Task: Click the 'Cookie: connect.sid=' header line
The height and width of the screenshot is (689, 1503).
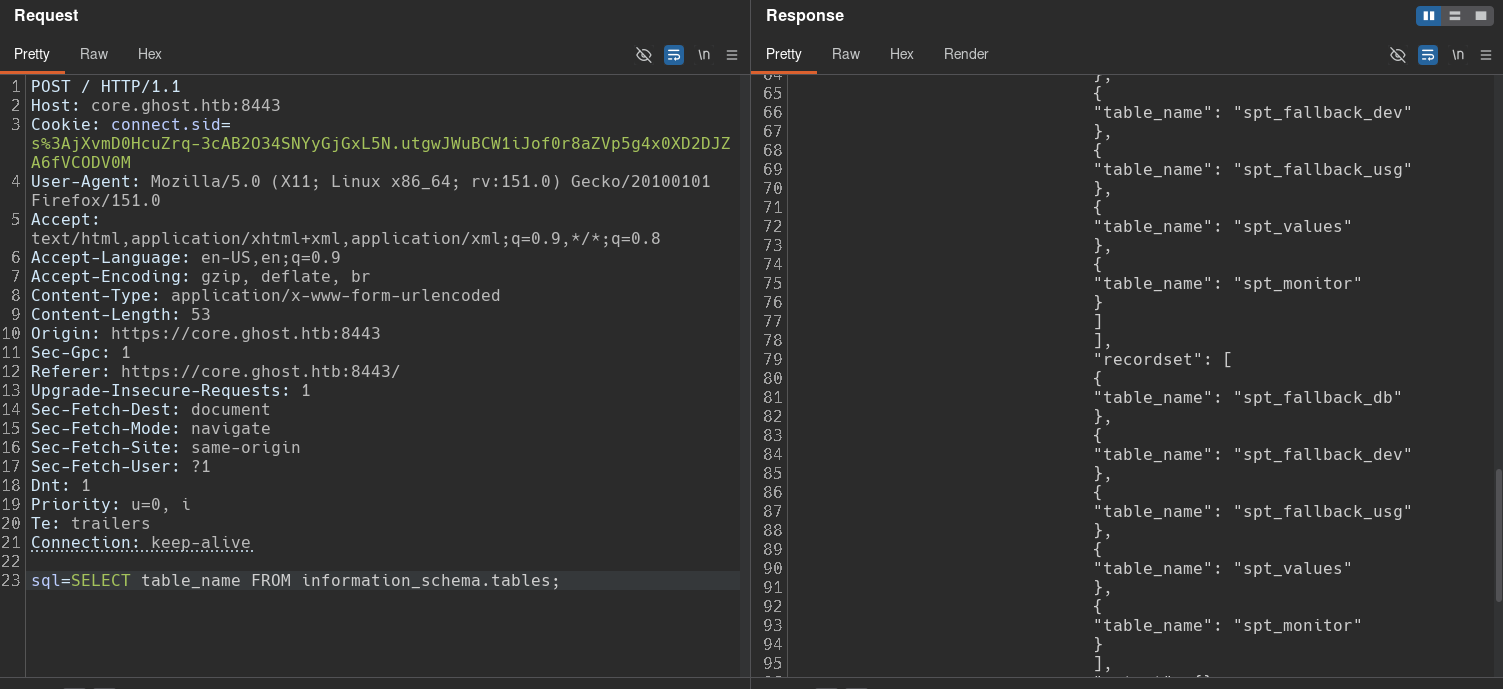Action: tap(131, 124)
